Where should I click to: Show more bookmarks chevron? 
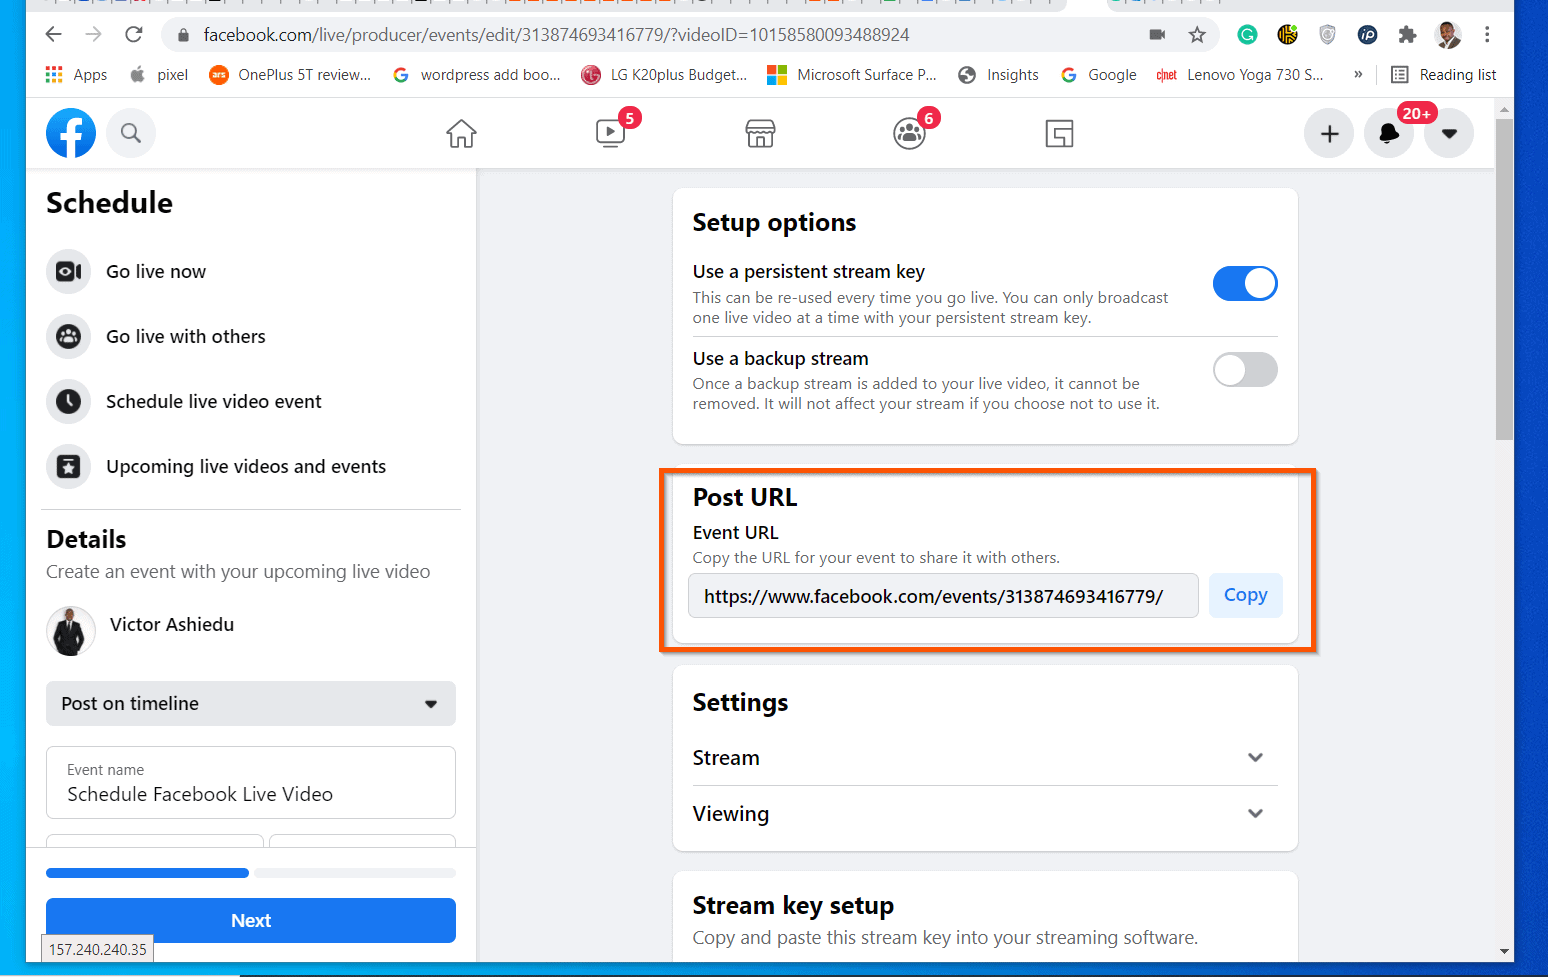(1358, 74)
